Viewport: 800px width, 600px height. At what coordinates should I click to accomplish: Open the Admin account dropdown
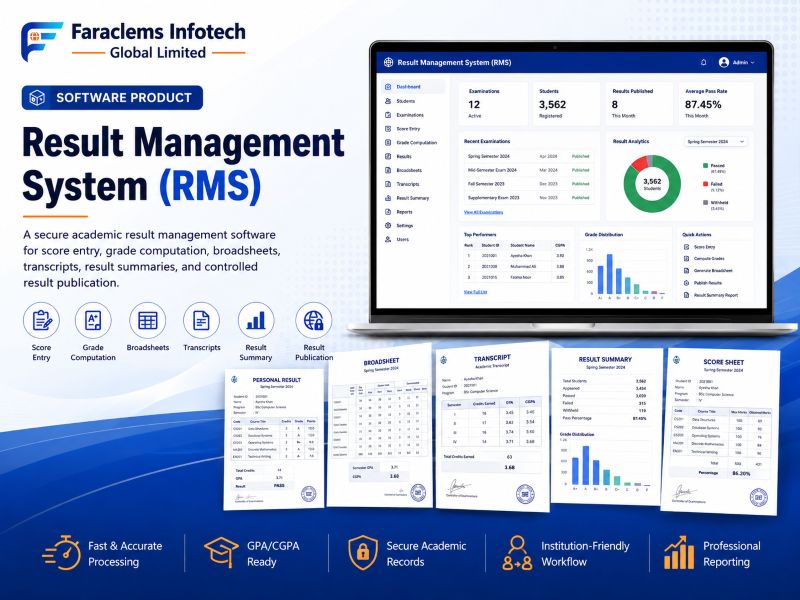pyautogui.click(x=736, y=62)
